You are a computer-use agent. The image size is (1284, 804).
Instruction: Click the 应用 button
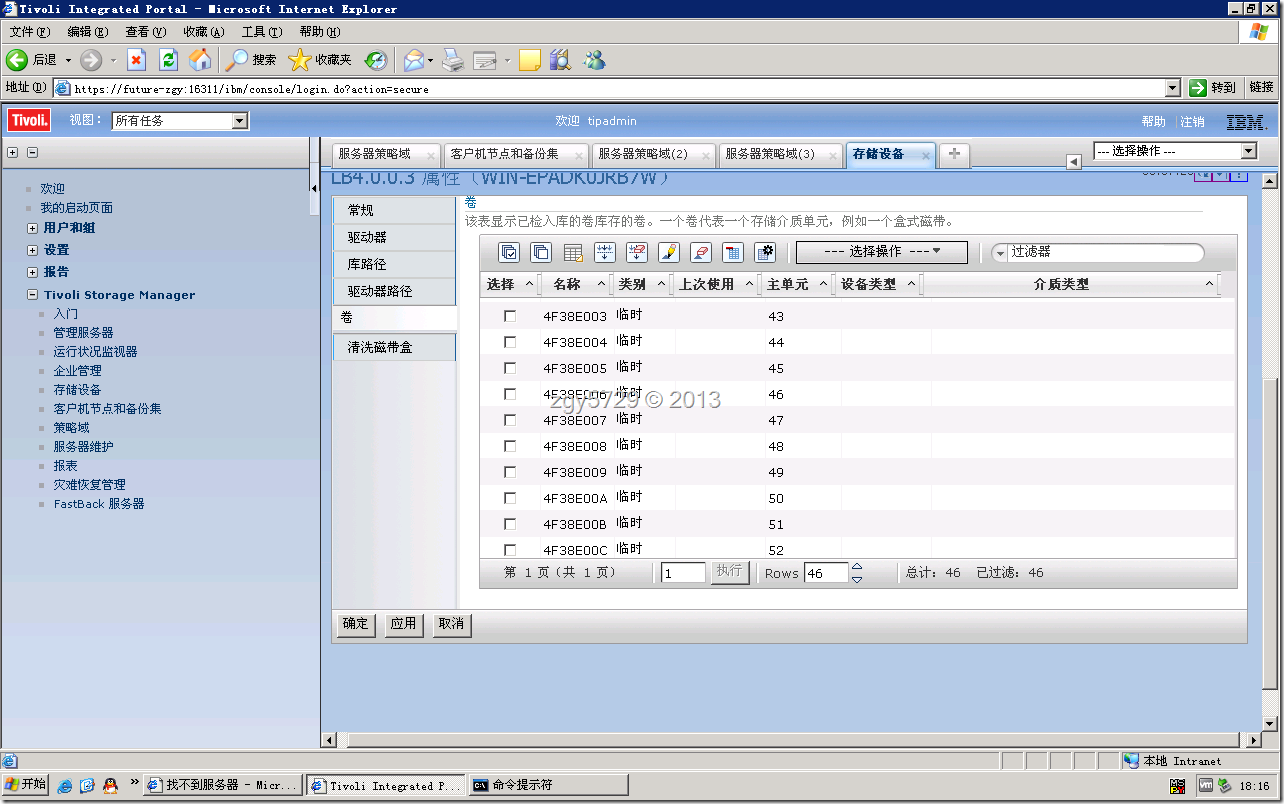[403, 624]
